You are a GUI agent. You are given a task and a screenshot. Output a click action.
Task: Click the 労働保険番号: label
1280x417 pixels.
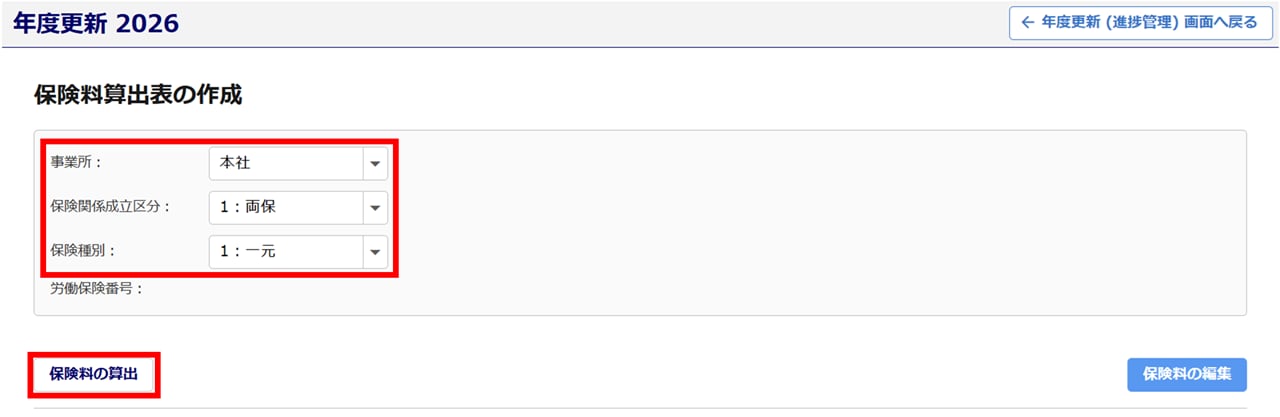(97, 289)
